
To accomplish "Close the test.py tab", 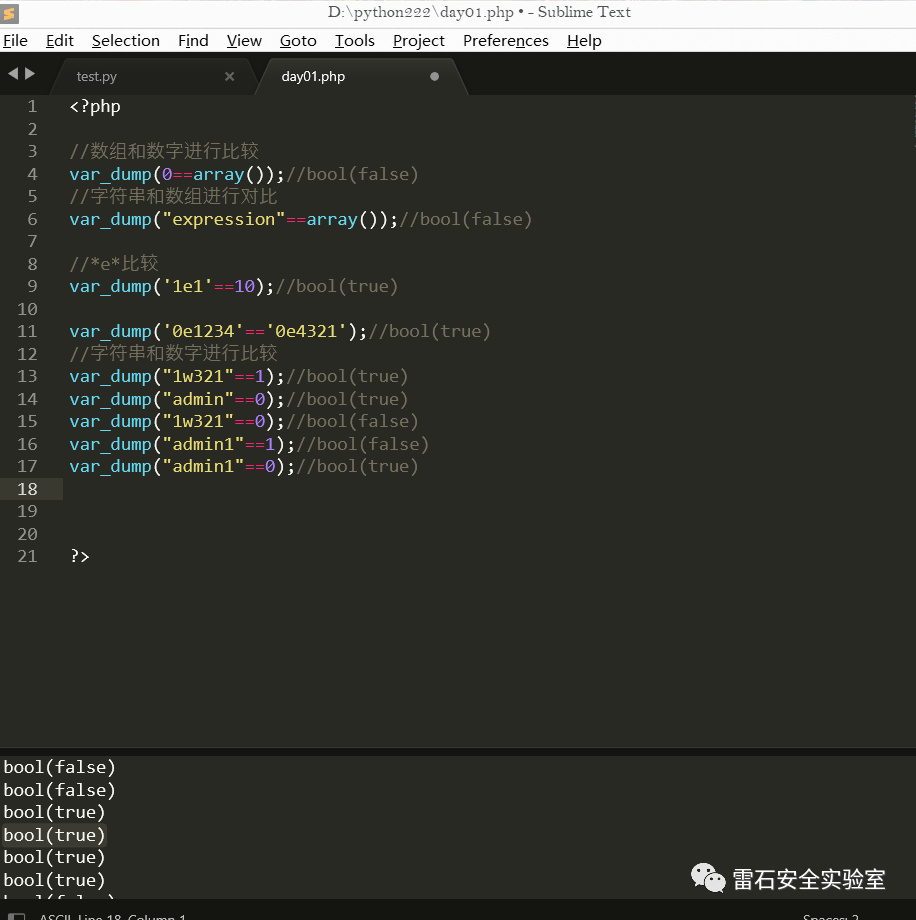I will tap(229, 76).
